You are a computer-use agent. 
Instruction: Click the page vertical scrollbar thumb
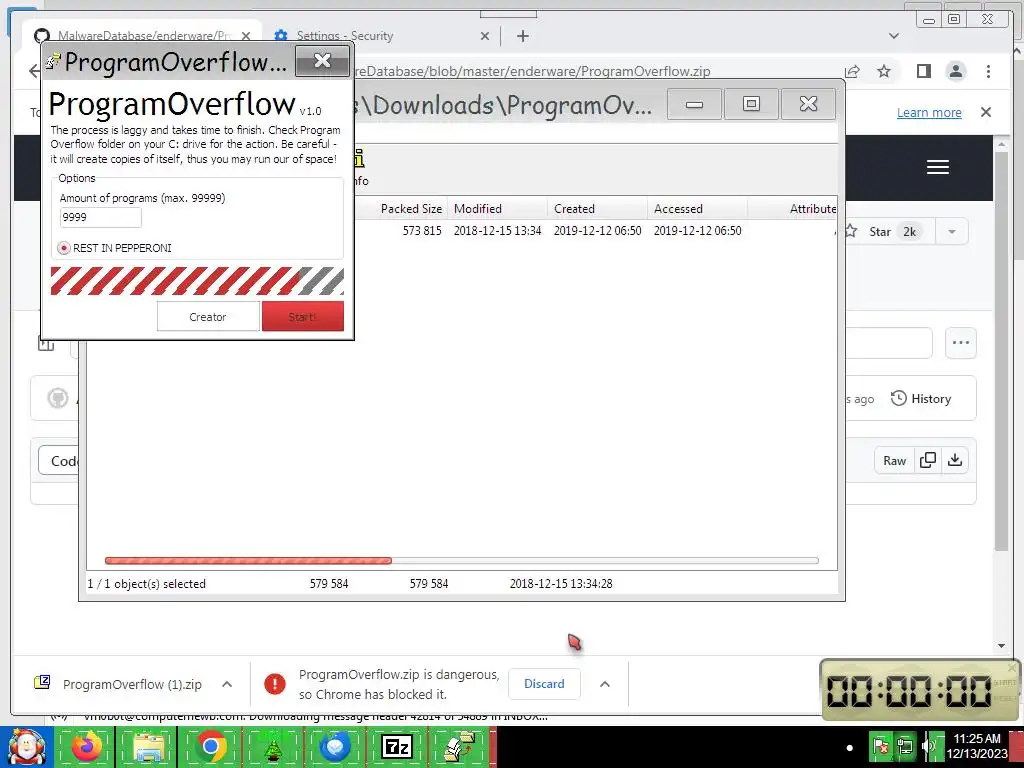(x=1002, y=351)
